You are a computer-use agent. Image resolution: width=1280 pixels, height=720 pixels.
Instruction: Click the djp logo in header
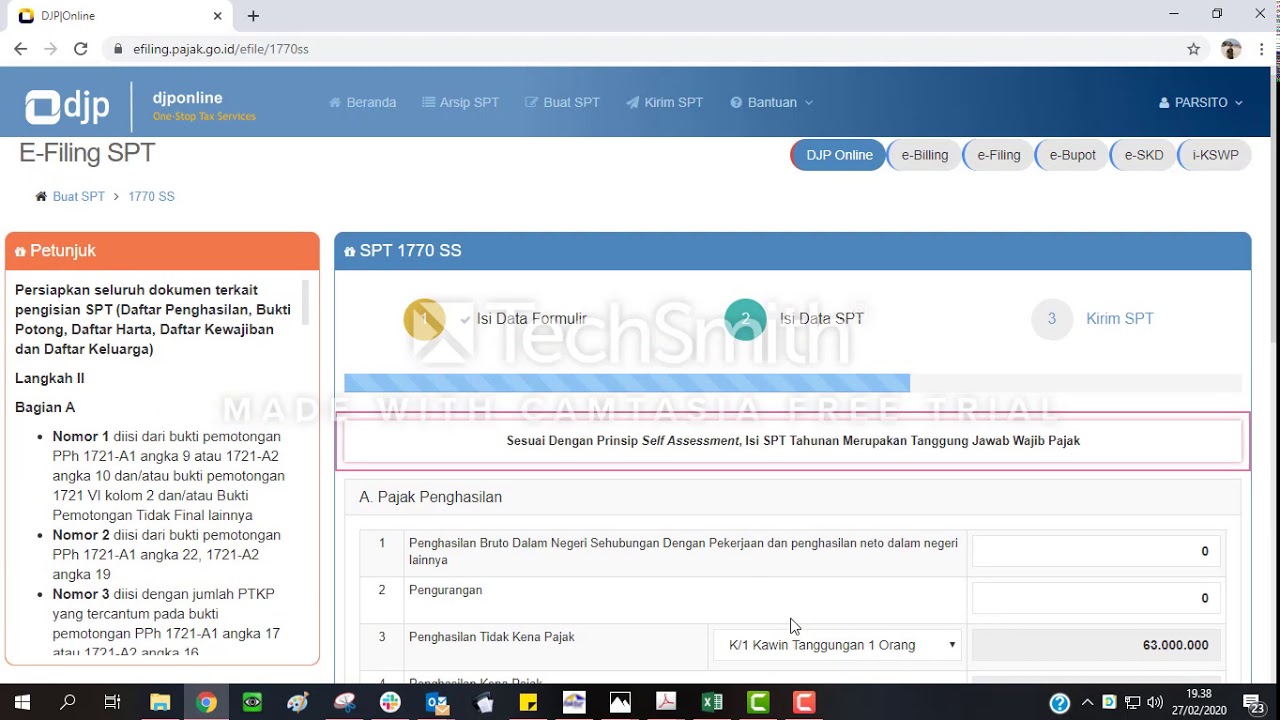[x=67, y=106]
